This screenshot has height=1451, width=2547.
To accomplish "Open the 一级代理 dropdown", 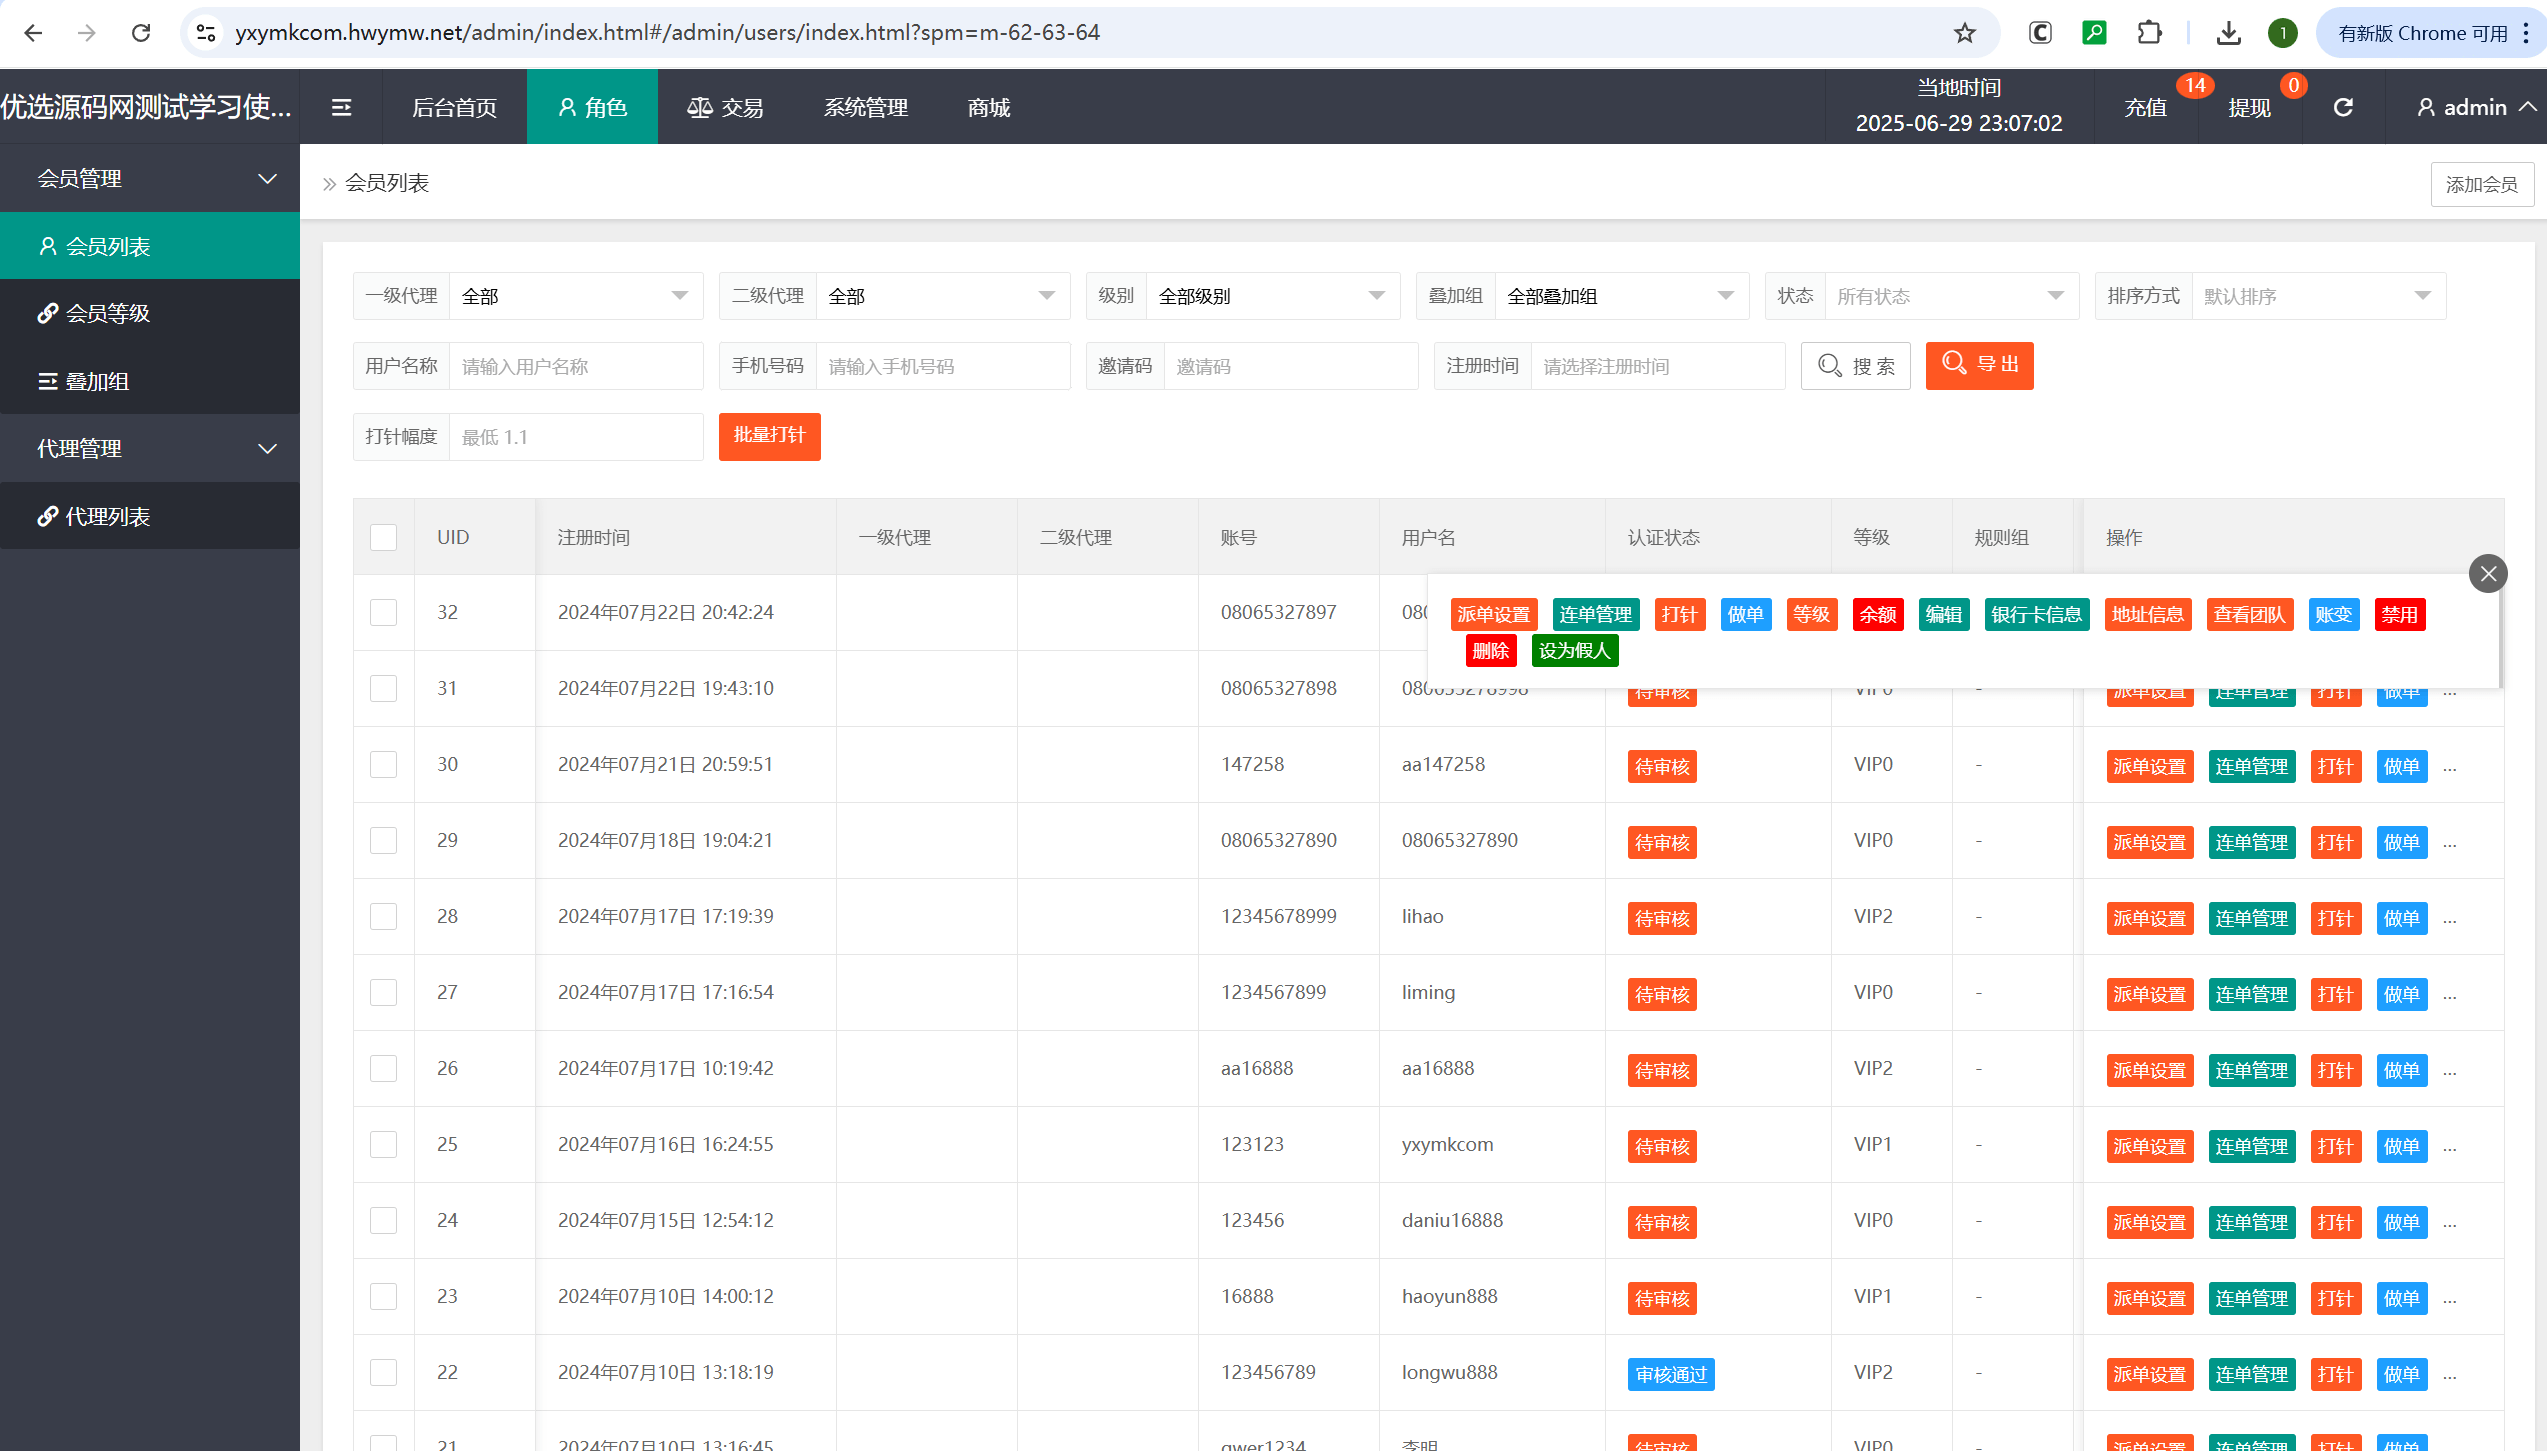I will 576,296.
